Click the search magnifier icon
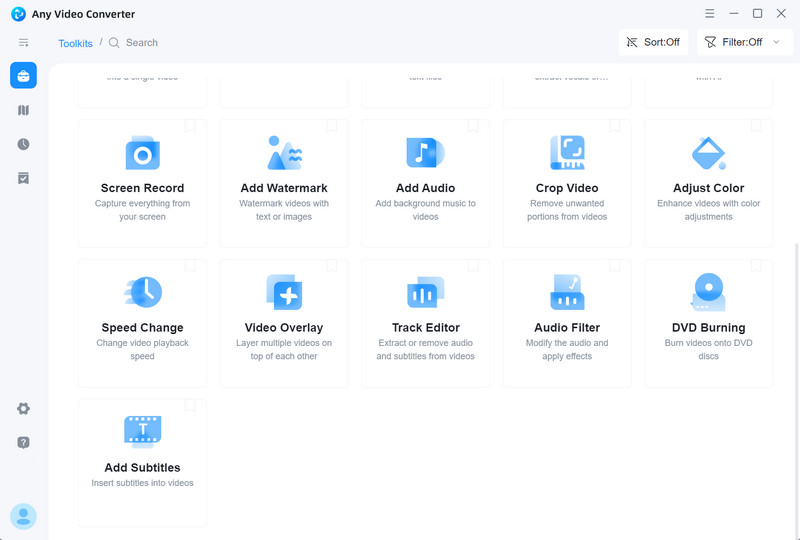 click(x=114, y=43)
